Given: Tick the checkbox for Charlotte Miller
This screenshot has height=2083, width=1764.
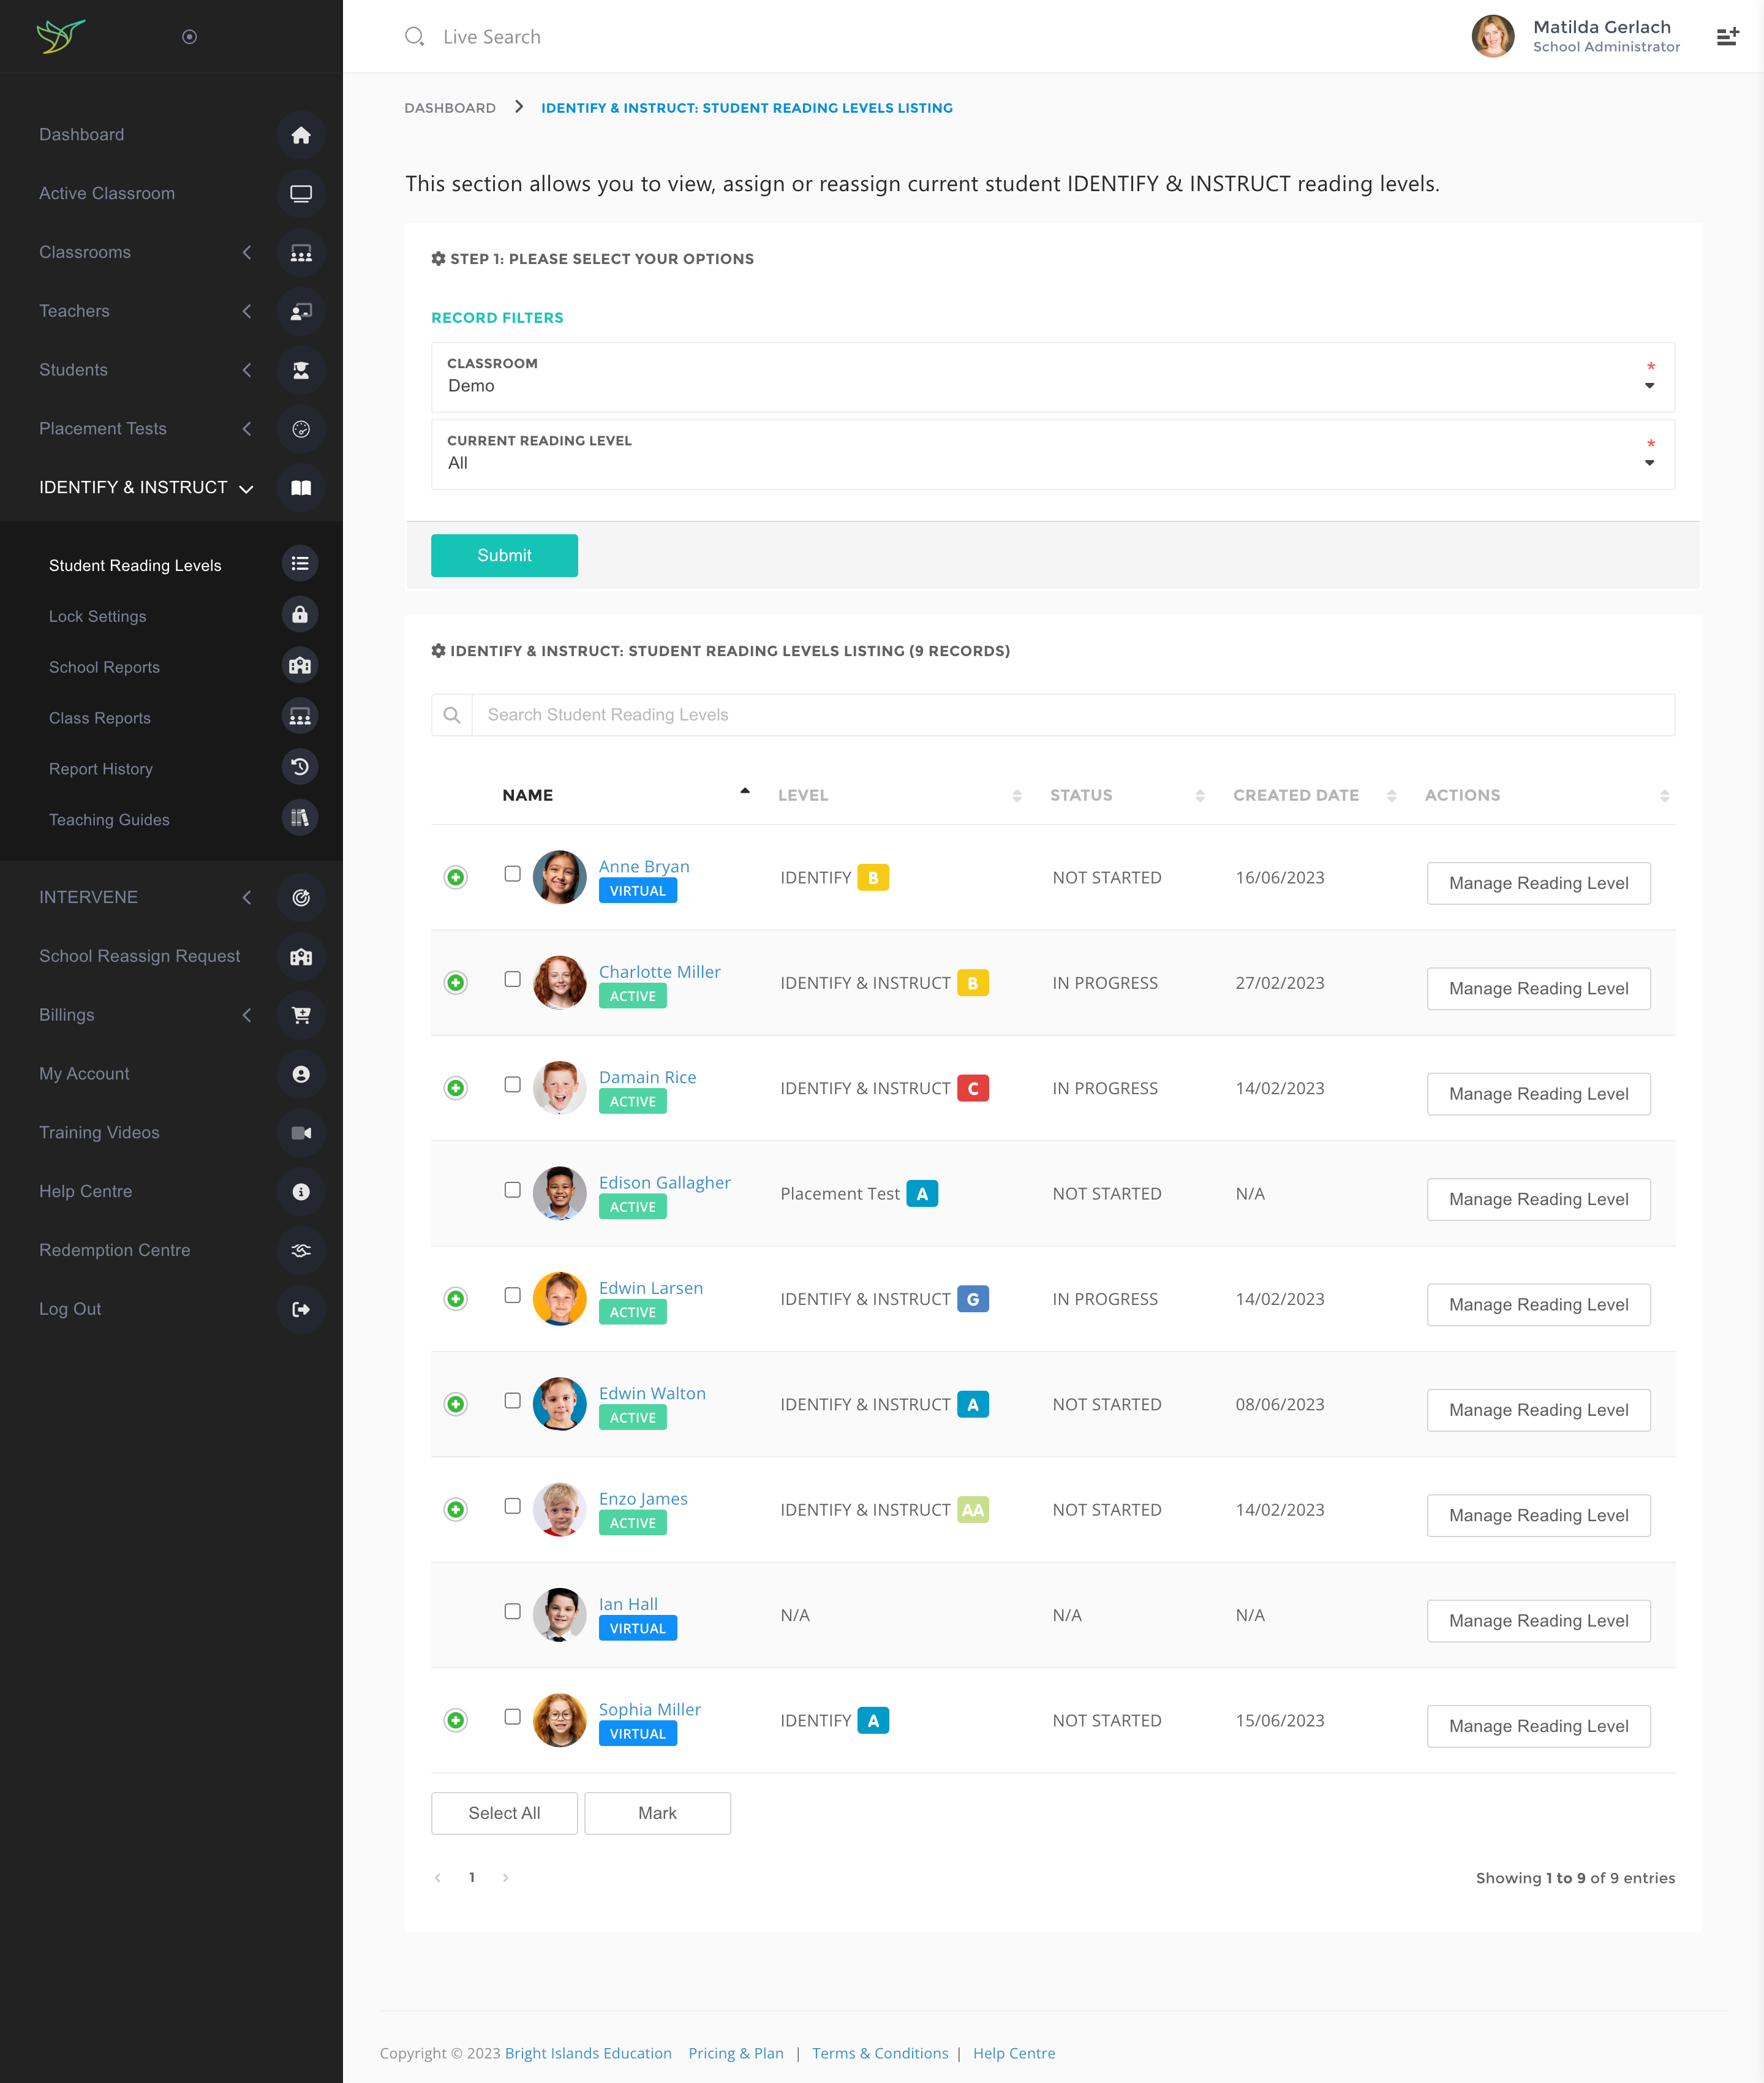Looking at the screenshot, I should pos(512,979).
